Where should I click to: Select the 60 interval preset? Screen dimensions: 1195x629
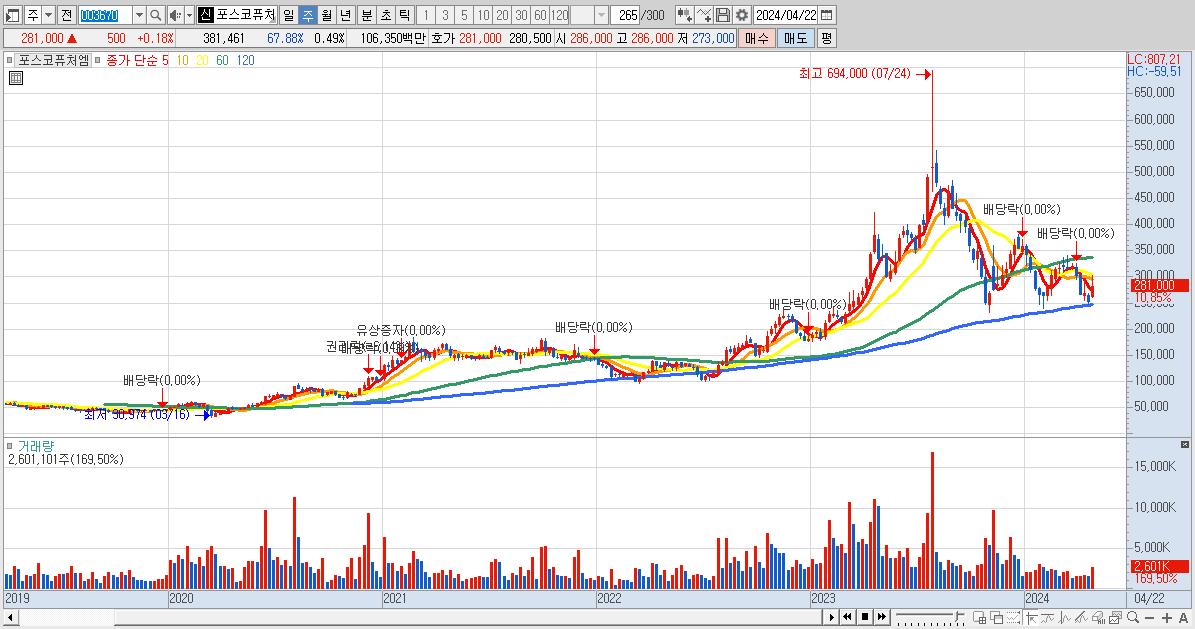[x=540, y=15]
